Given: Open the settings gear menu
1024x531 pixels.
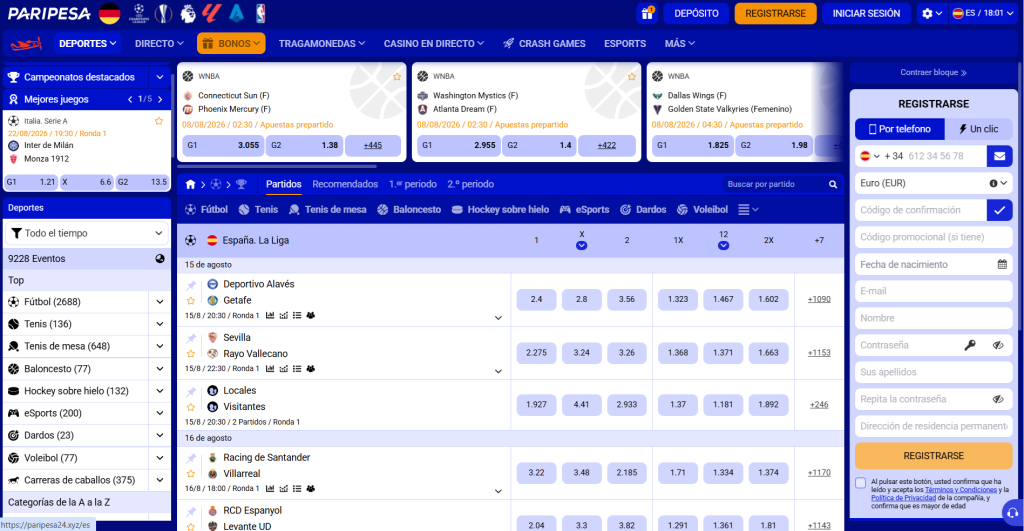Looking at the screenshot, I should coord(932,13).
